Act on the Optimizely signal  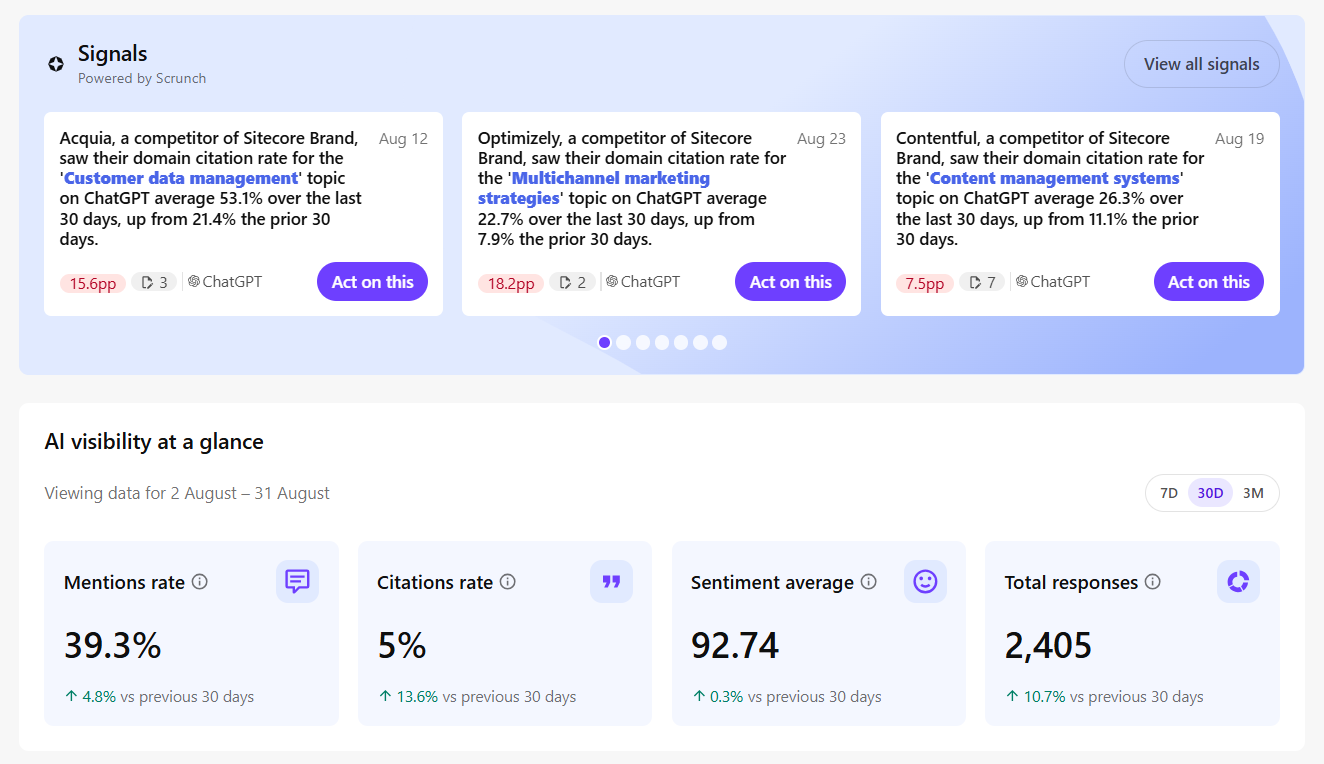(790, 282)
